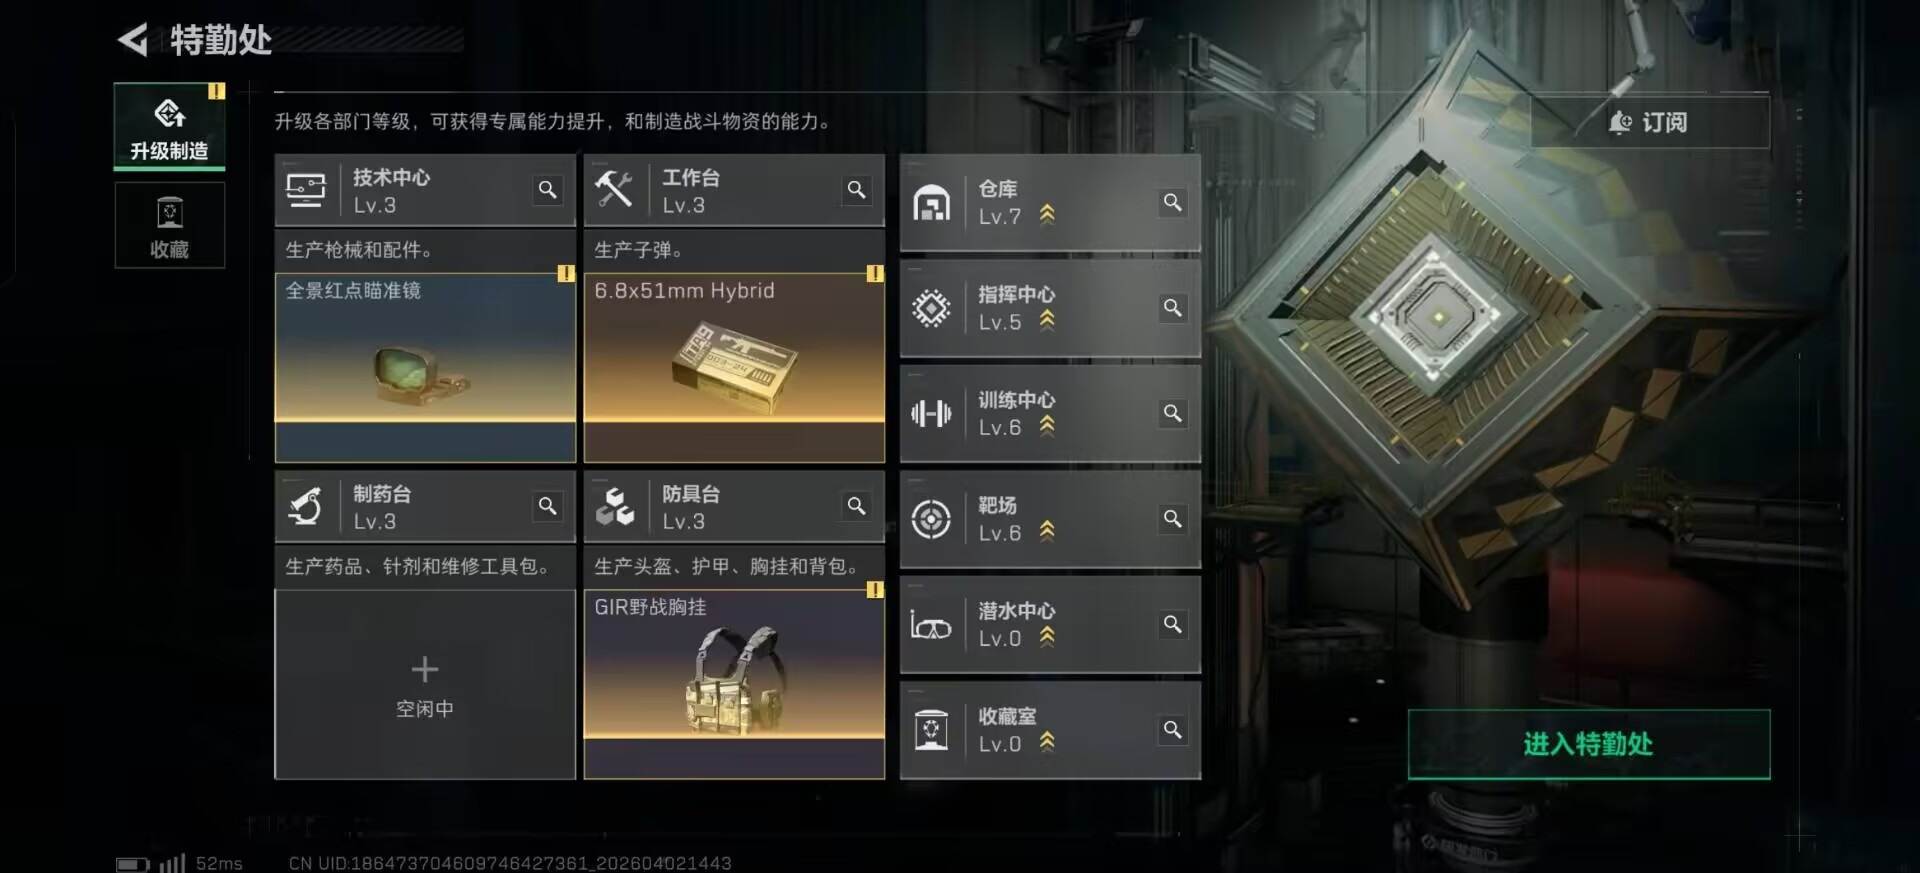Switch to the 收藏 tab

(169, 227)
